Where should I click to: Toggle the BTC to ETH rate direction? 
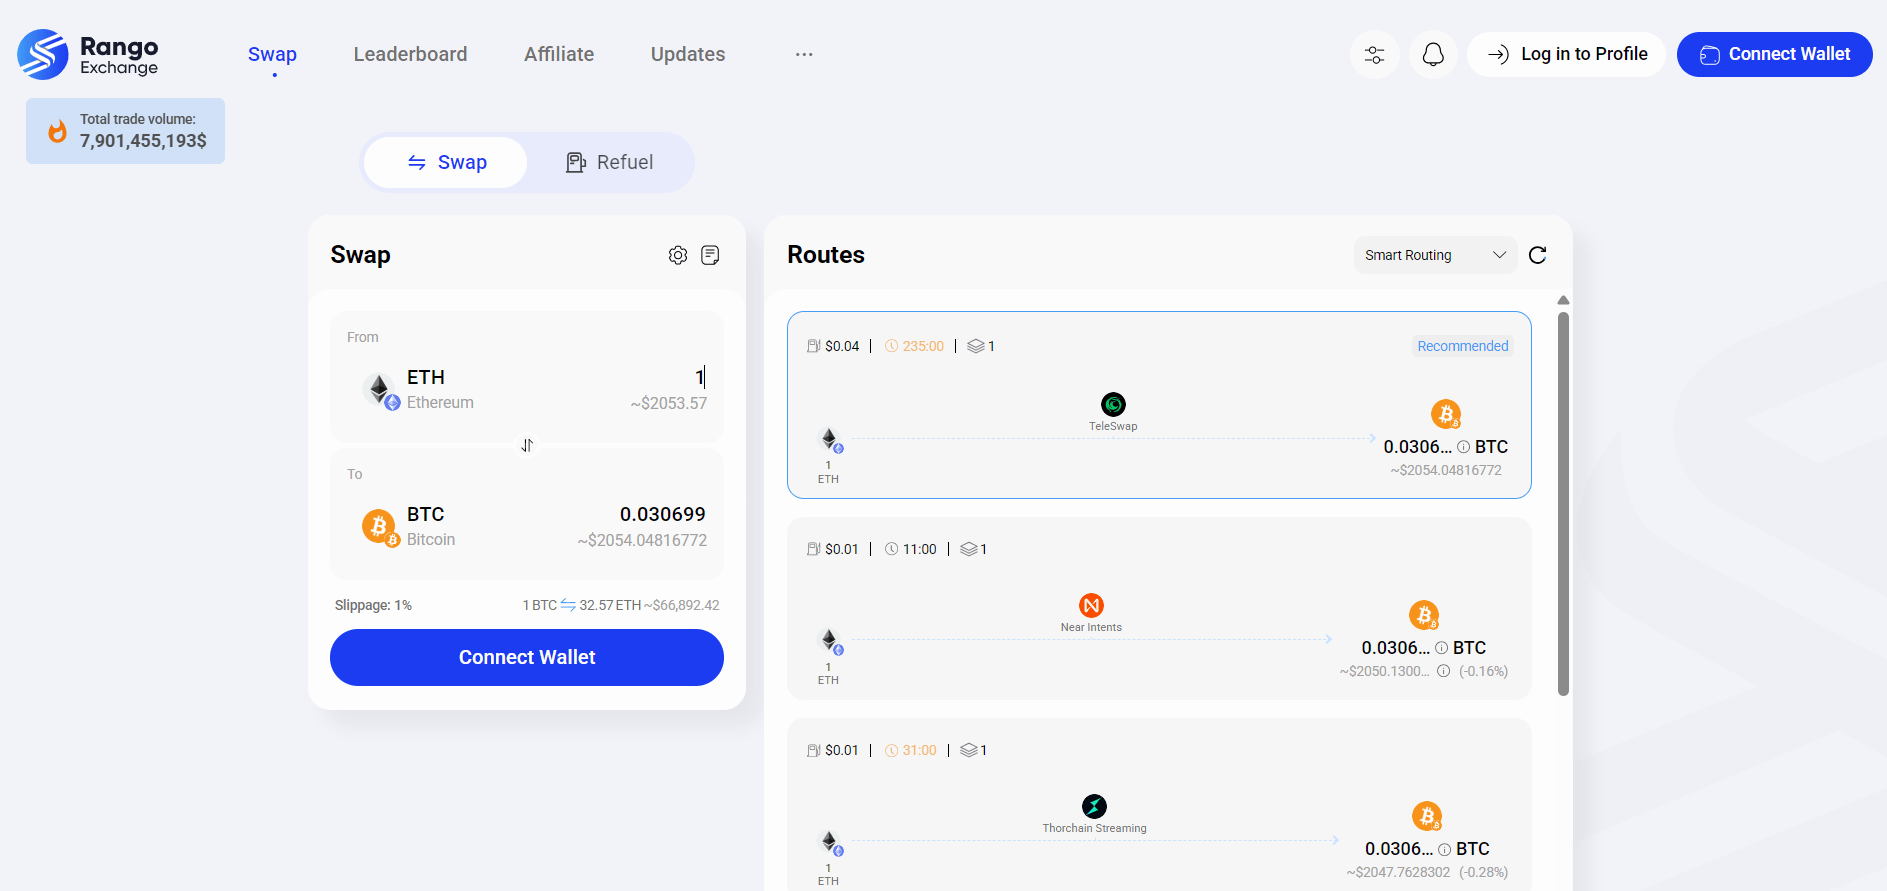pos(568,605)
